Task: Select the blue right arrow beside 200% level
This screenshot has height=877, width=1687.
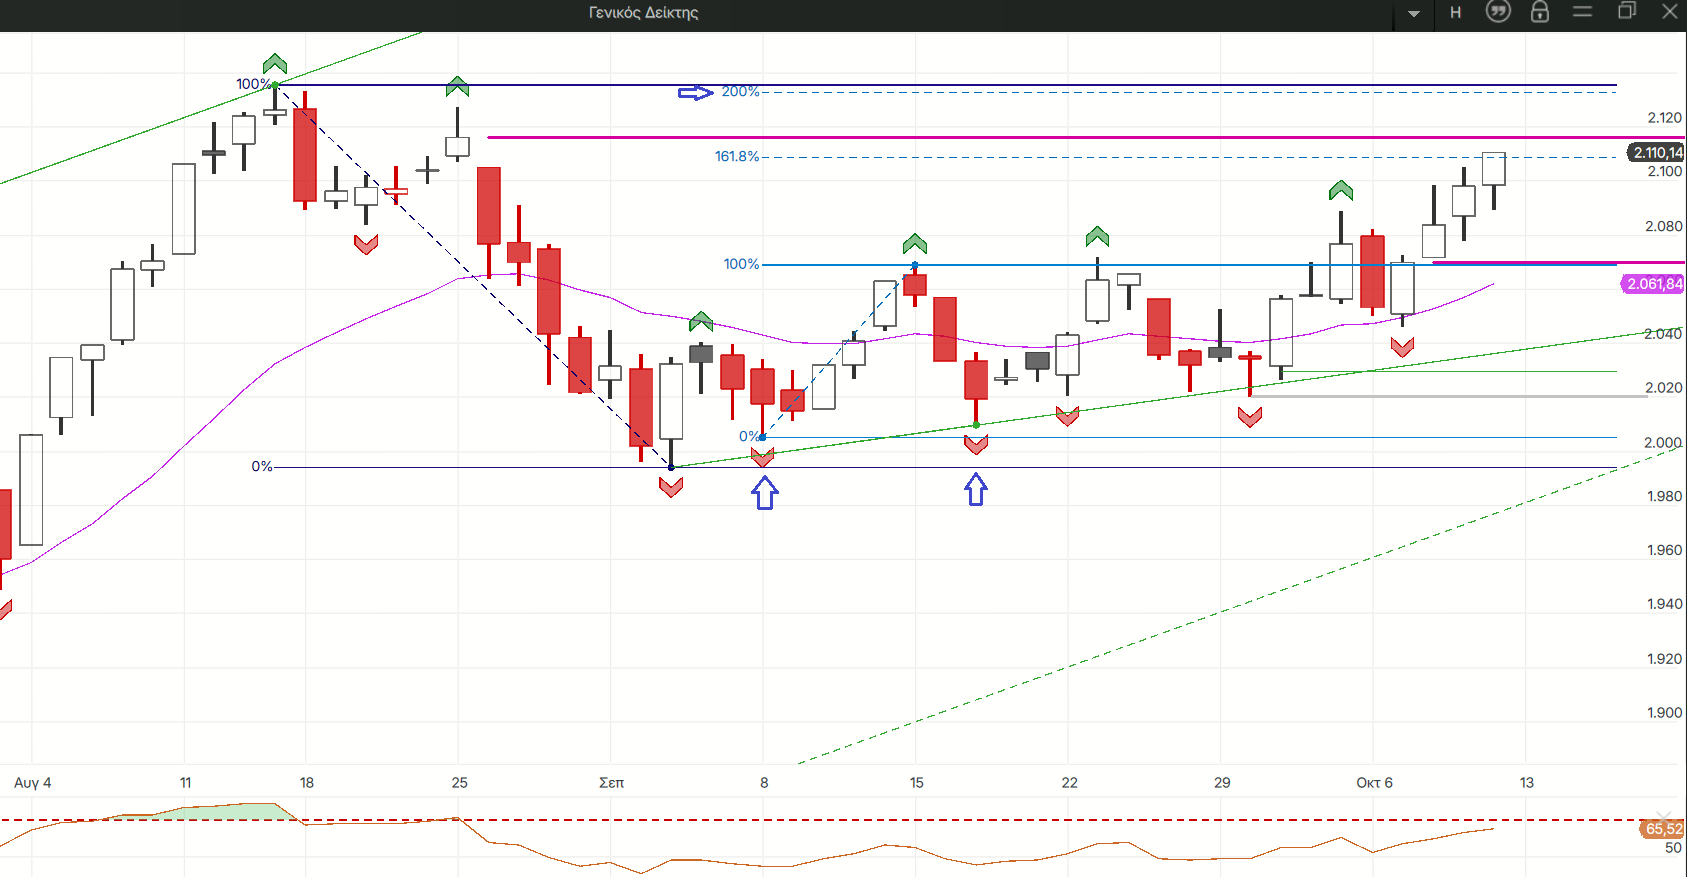Action: (695, 93)
